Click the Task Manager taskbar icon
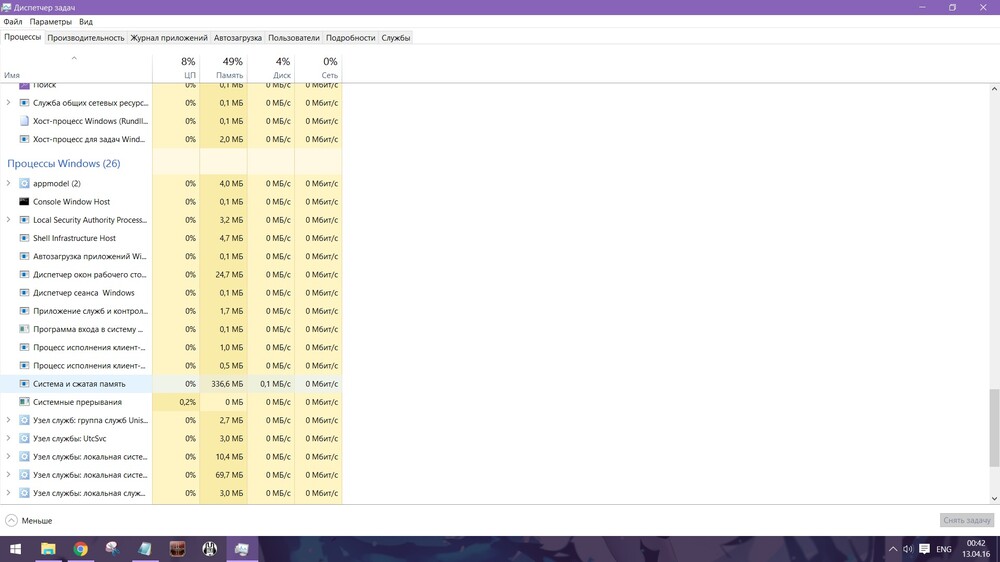This screenshot has height=562, width=1000. click(242, 549)
